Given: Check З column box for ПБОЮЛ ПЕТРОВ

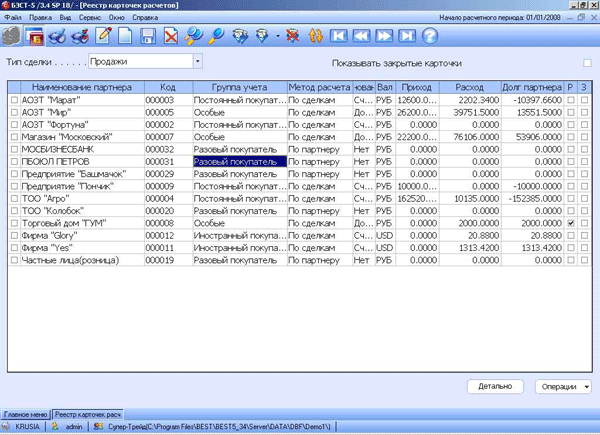Looking at the screenshot, I should pos(584,162).
